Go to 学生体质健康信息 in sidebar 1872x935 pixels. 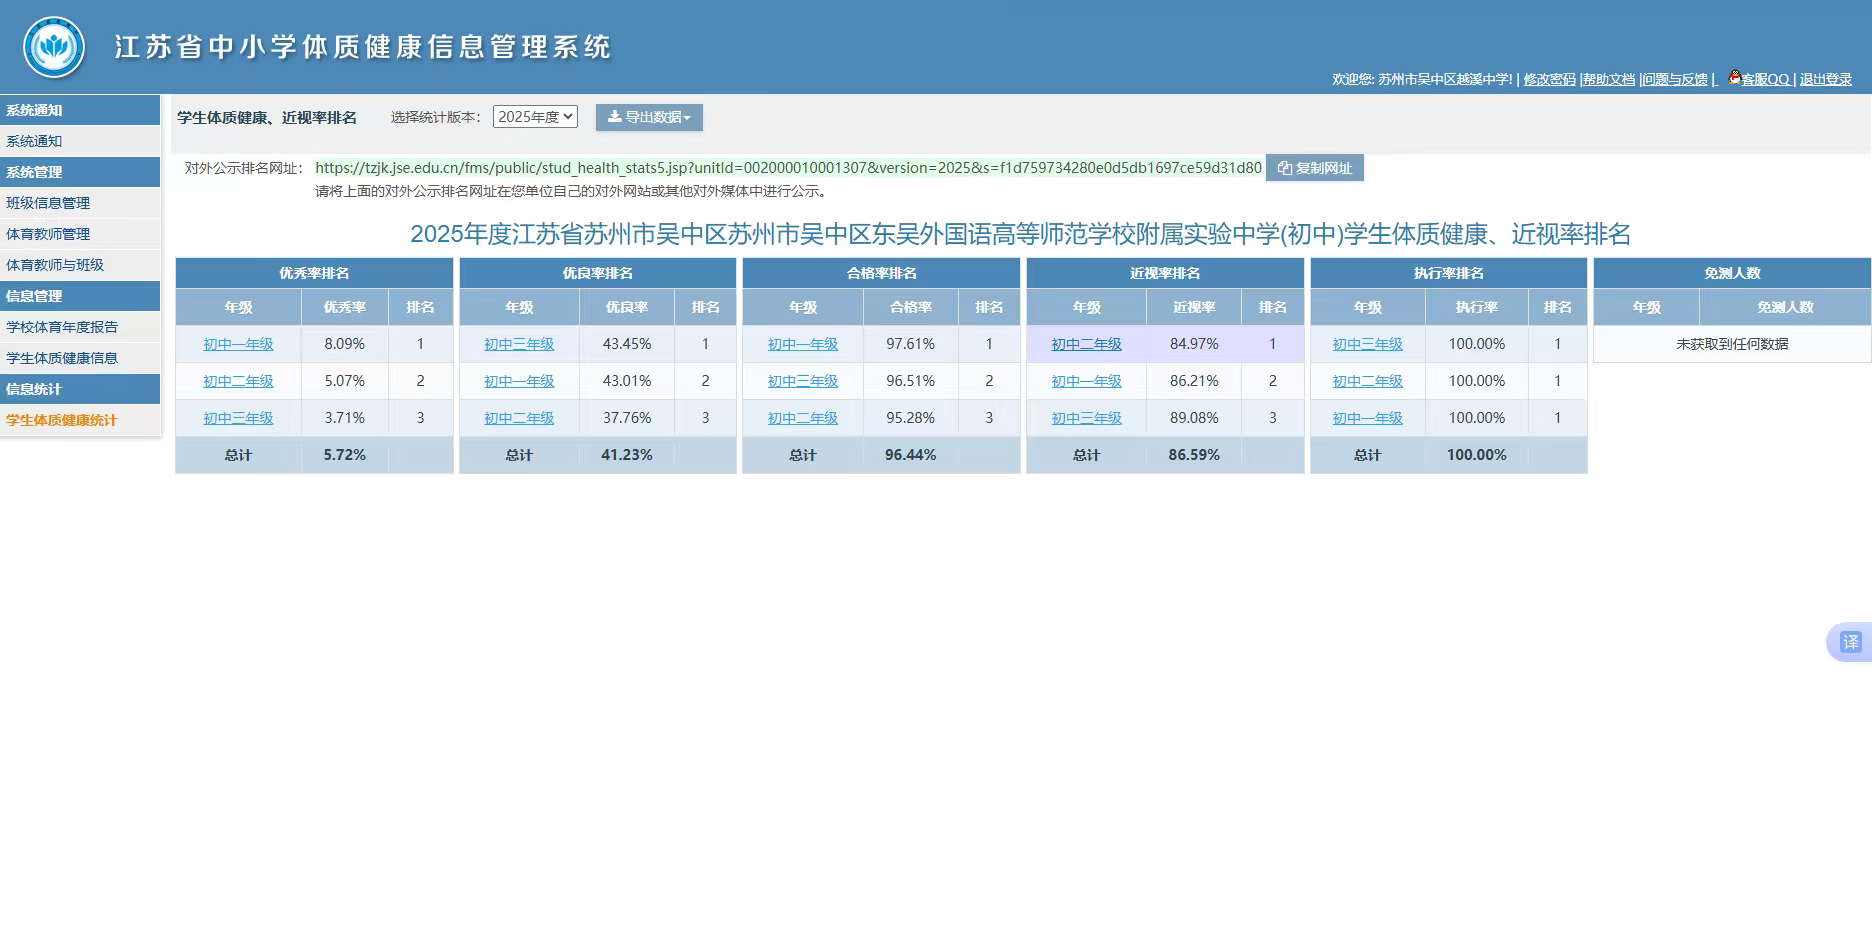(x=62, y=358)
